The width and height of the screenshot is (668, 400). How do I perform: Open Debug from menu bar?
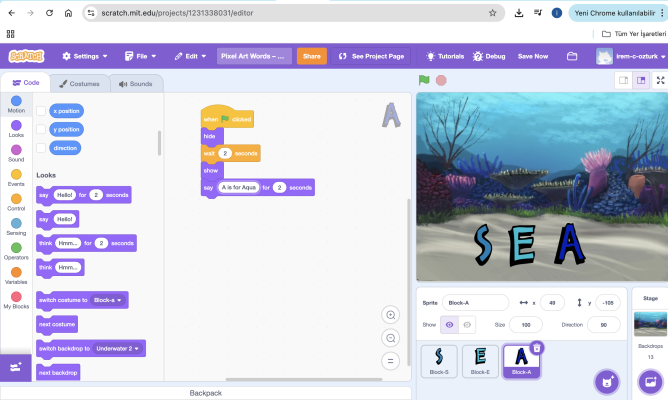(x=489, y=56)
